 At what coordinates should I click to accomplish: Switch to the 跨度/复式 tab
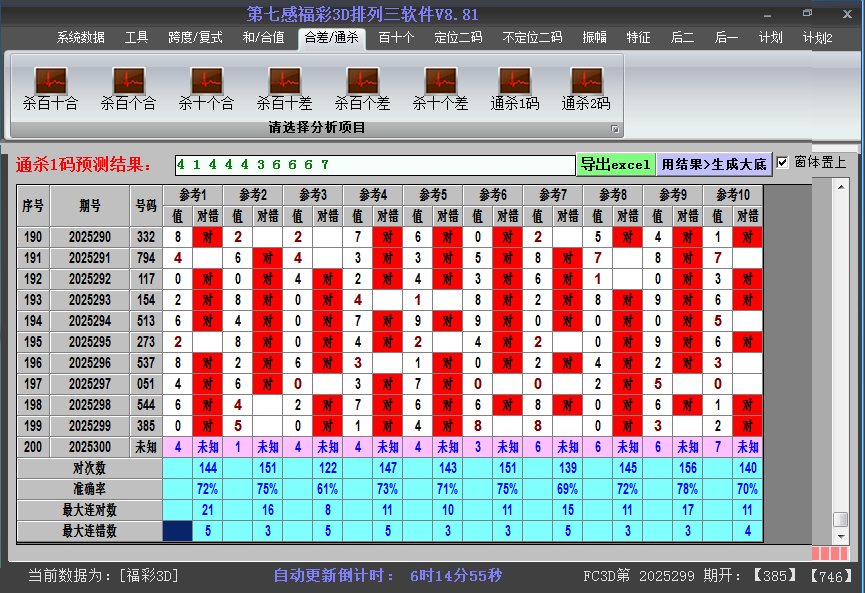click(195, 38)
